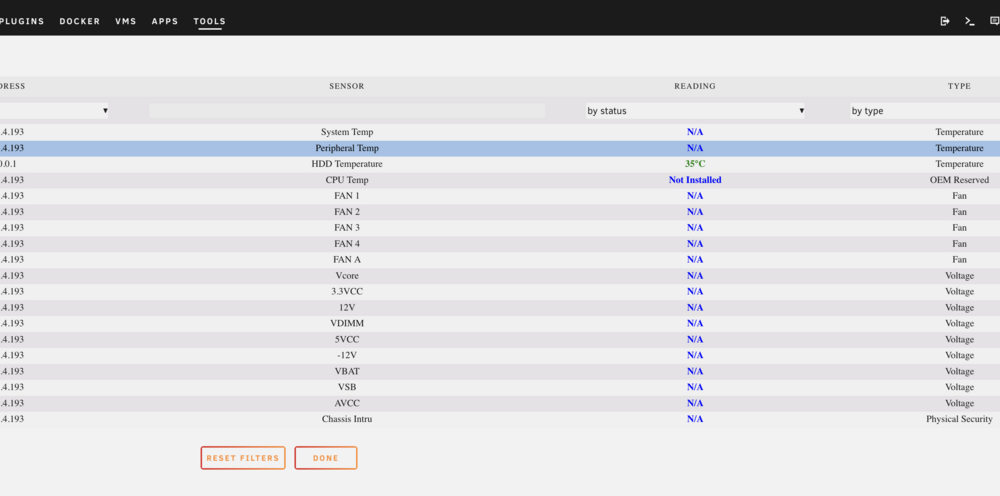Viewport: 1000px width, 496px height.
Task: Click the Temperature type of HDD Temperature row
Action: pyautogui.click(x=959, y=164)
